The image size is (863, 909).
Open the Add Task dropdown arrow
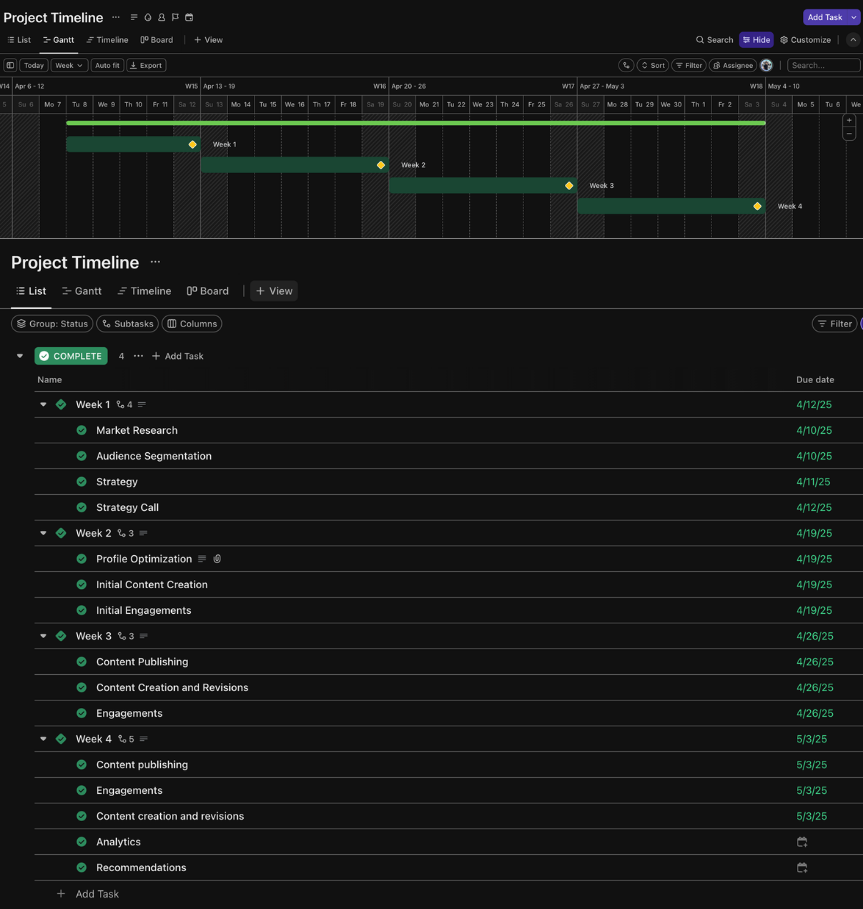pos(854,17)
